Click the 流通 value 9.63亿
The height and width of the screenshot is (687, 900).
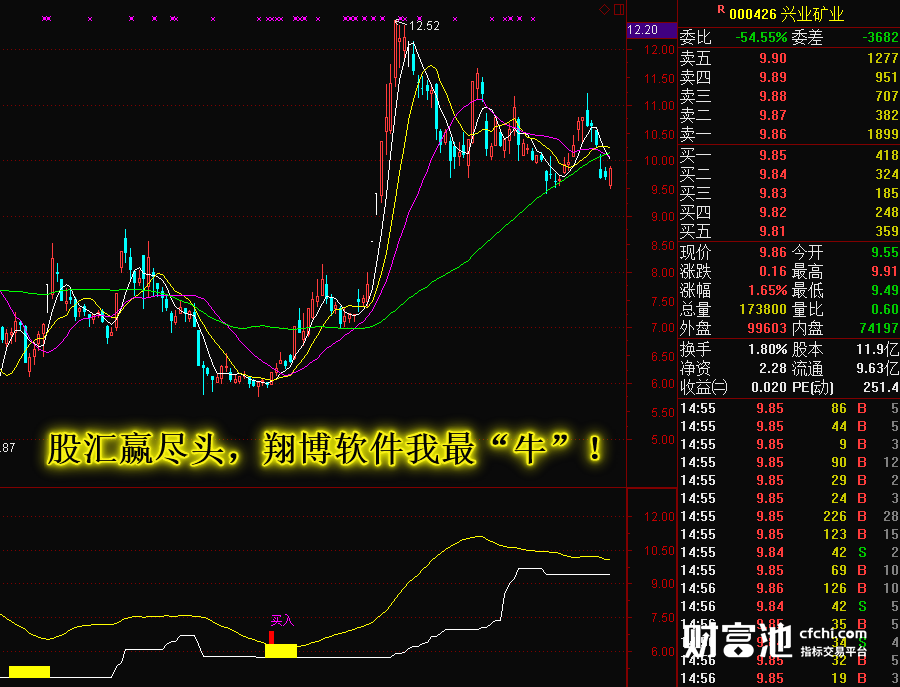tap(878, 368)
